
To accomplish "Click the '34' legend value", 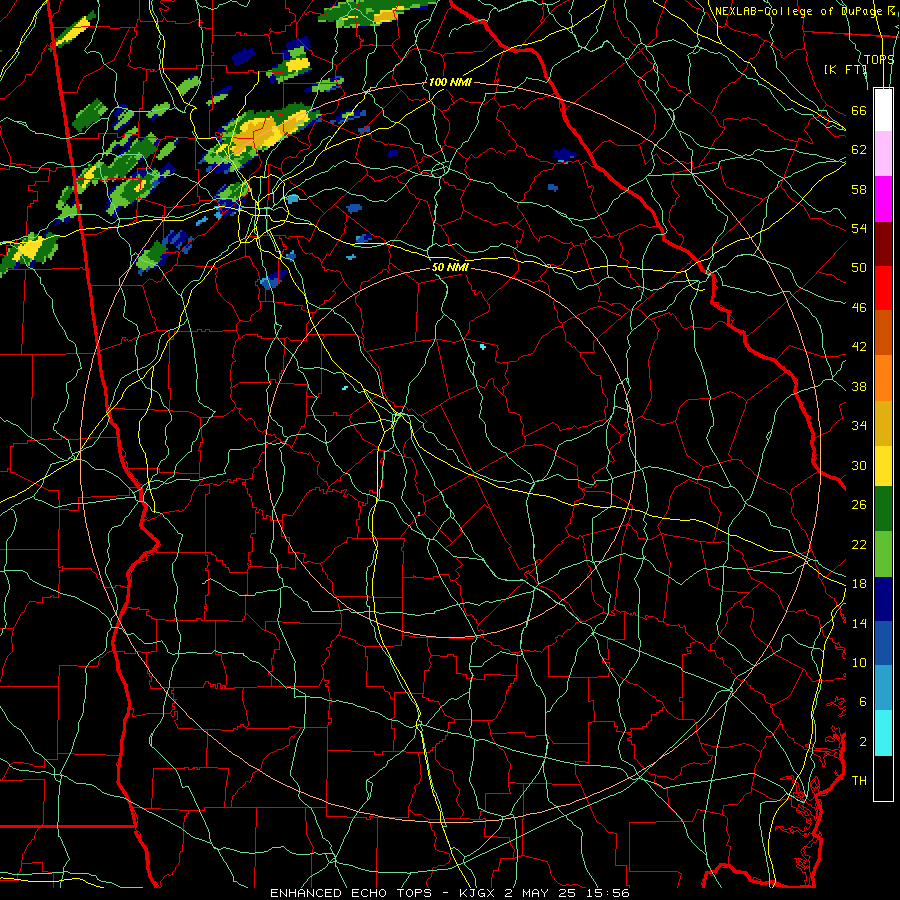I will coord(859,426).
